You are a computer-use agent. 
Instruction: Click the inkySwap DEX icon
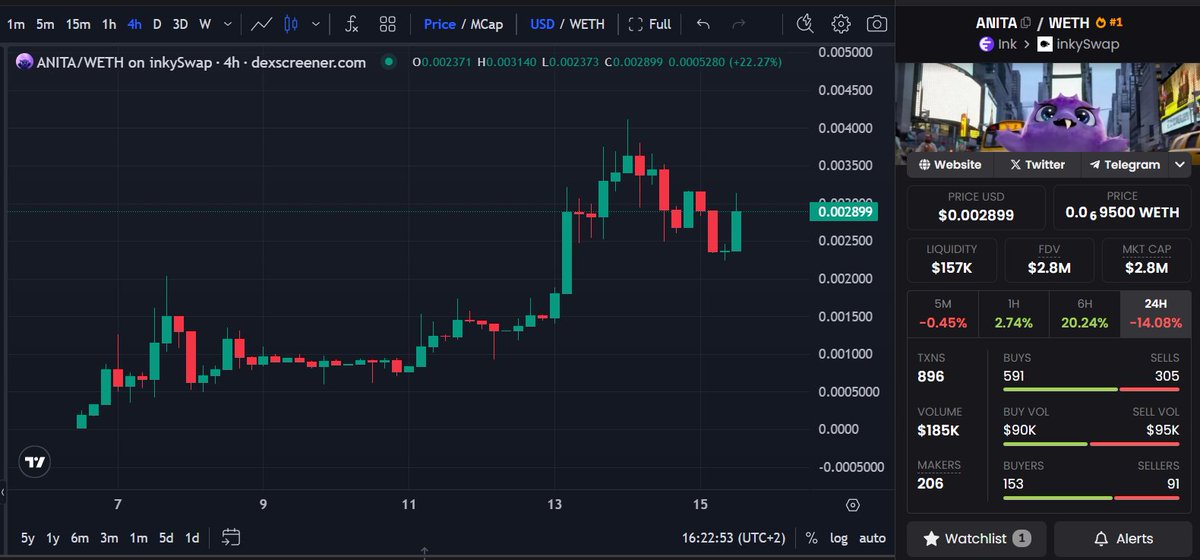[1045, 44]
